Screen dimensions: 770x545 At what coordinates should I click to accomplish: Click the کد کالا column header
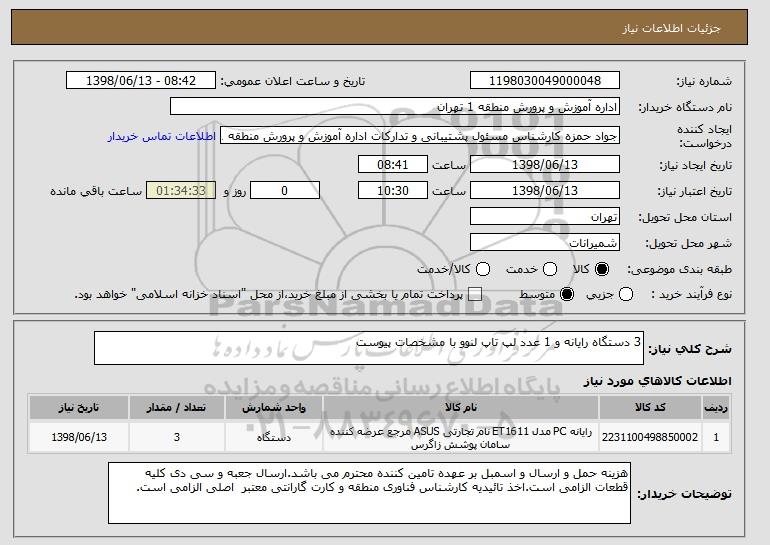coord(650,408)
